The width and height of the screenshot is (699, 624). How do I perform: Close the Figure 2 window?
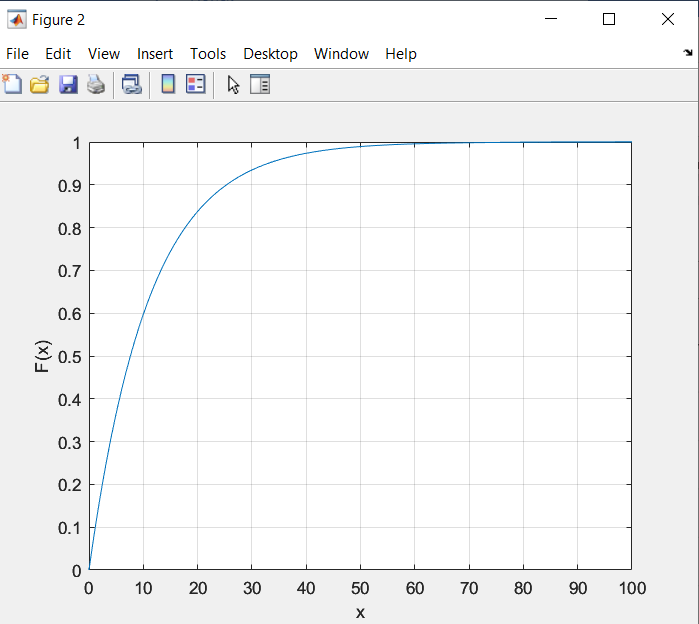pos(668,19)
